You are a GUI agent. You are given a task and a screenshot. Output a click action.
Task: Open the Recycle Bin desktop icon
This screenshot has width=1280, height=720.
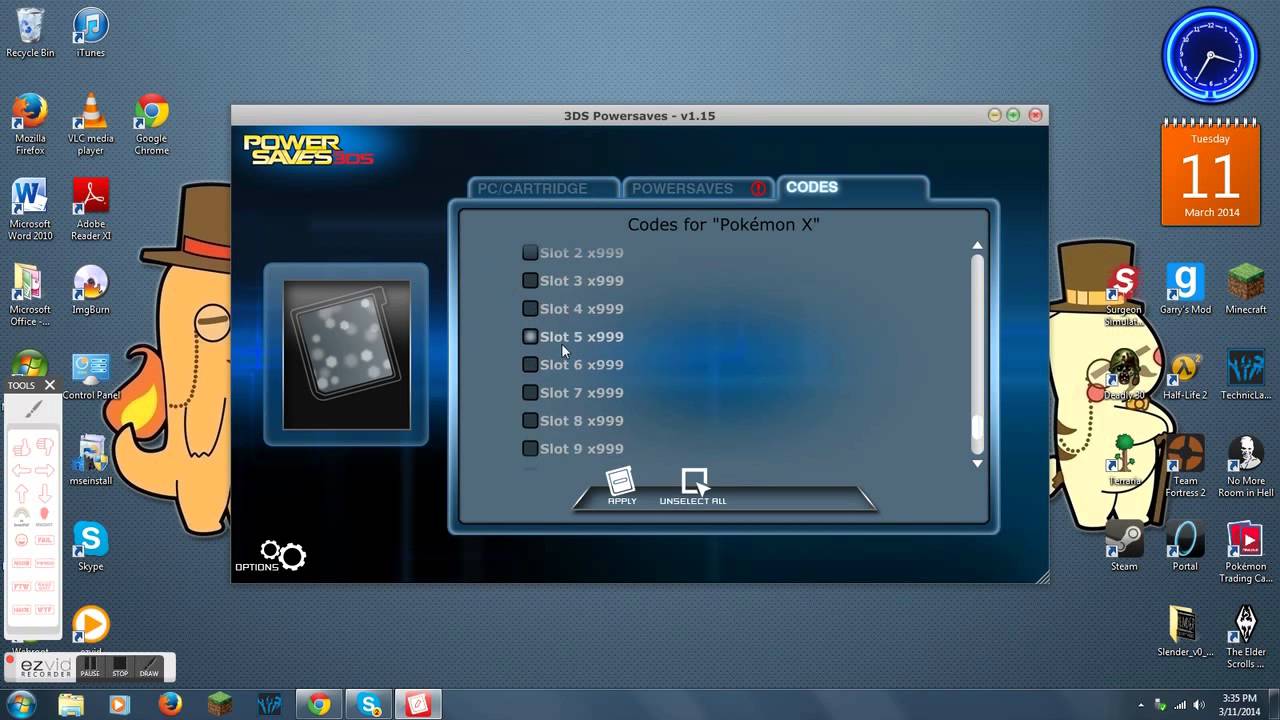(30, 33)
